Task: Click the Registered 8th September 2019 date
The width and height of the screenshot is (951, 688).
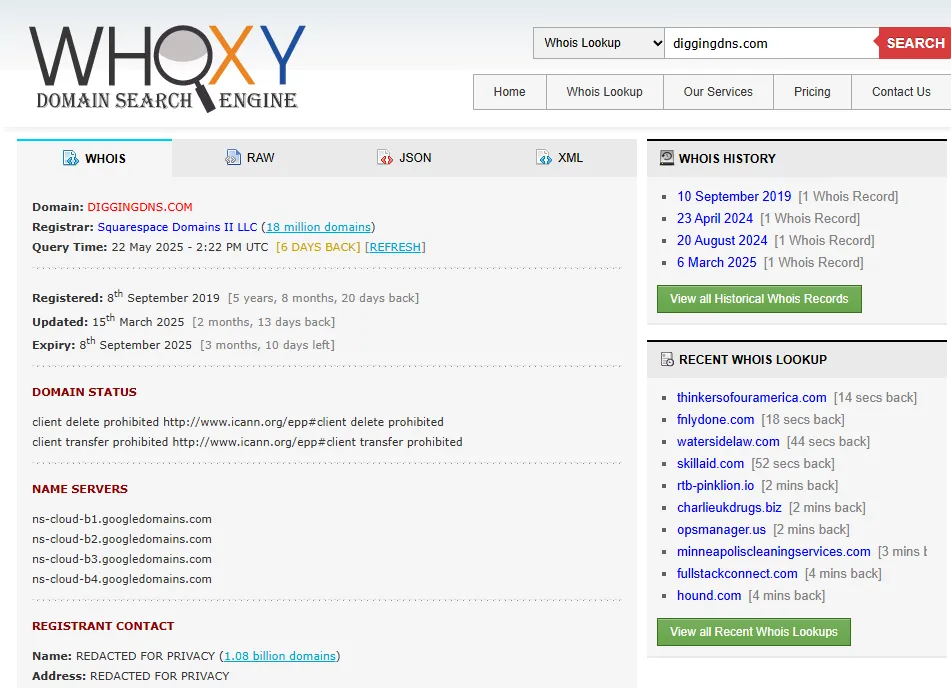Action: pos(163,297)
